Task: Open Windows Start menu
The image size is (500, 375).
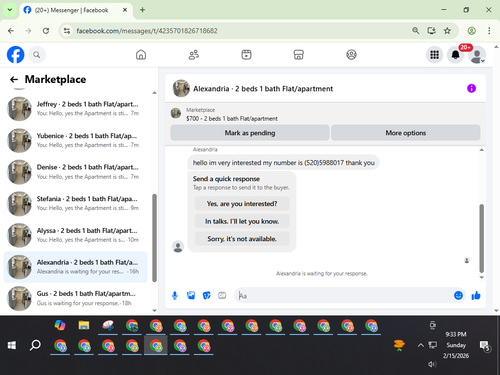Action: click(x=12, y=345)
